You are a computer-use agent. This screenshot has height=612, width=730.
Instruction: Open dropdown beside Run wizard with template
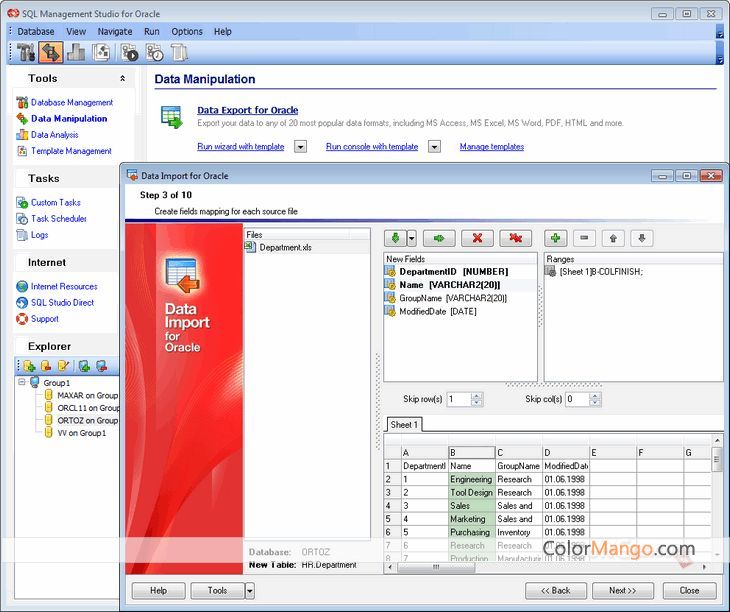click(301, 147)
